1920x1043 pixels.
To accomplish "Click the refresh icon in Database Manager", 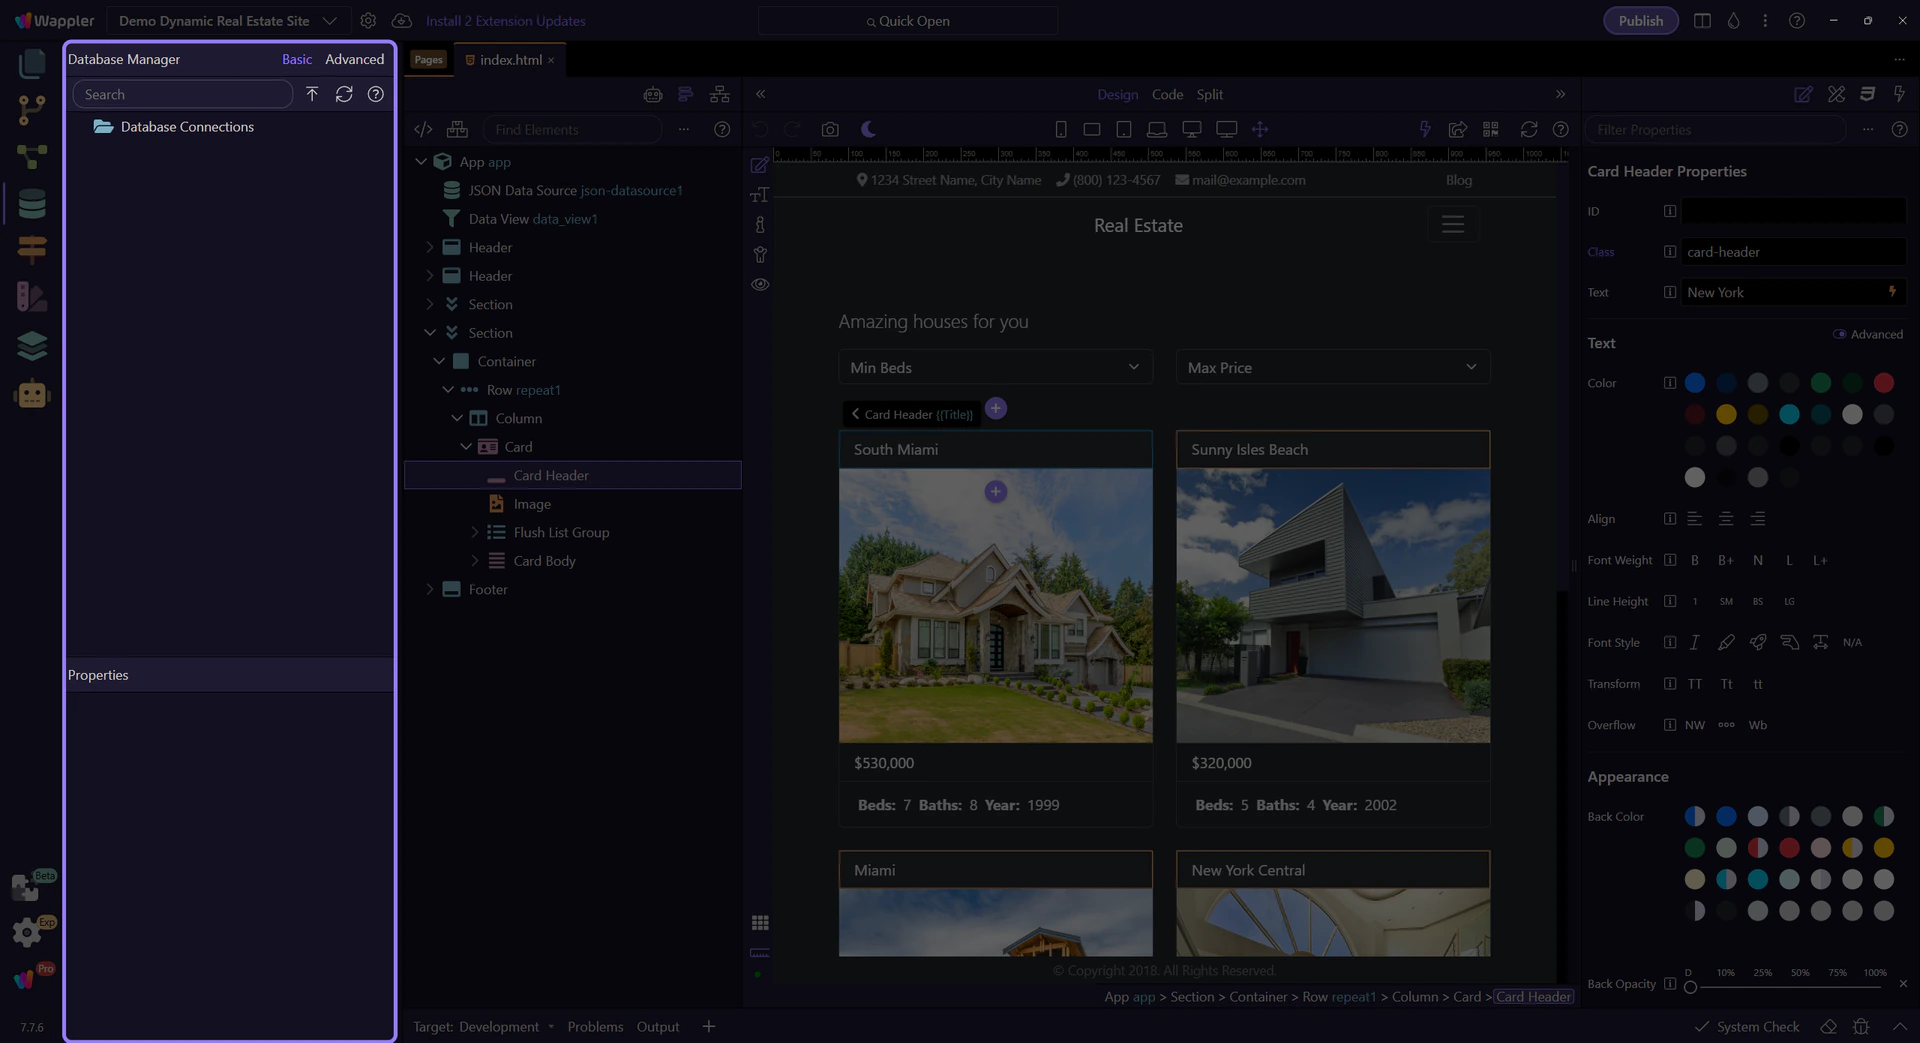I will coord(344,94).
